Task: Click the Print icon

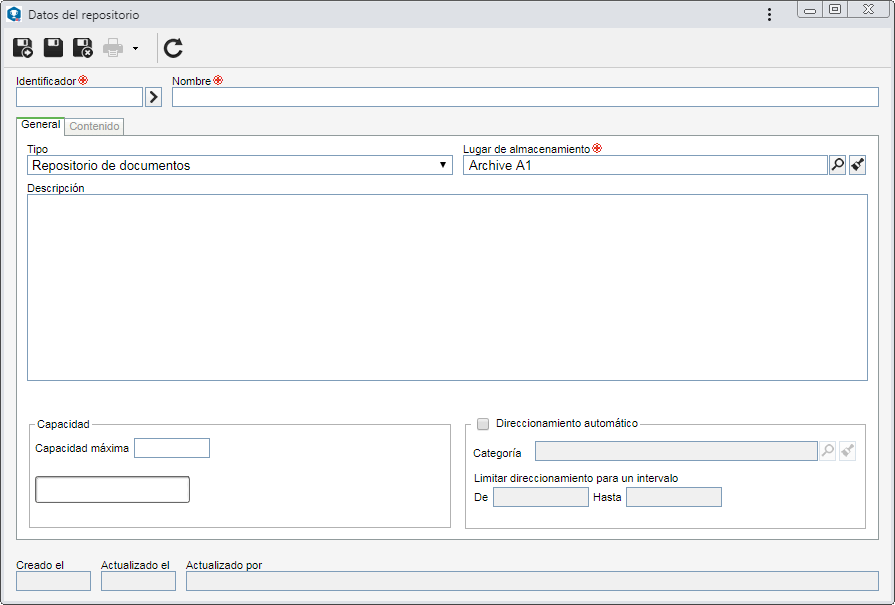Action: click(113, 48)
